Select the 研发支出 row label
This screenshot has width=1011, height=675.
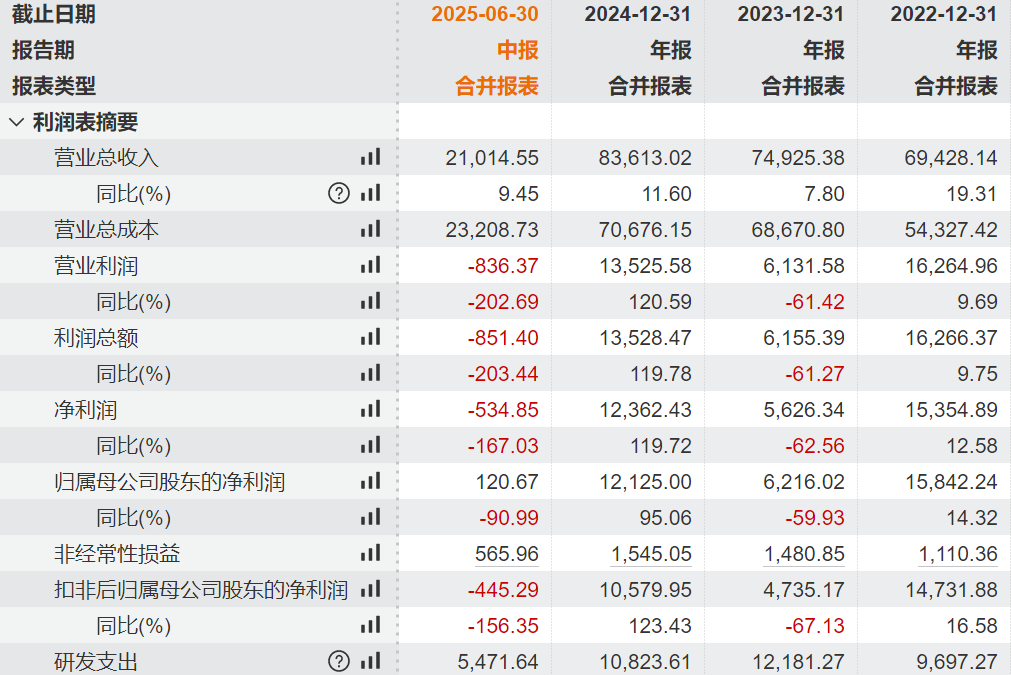(x=96, y=662)
